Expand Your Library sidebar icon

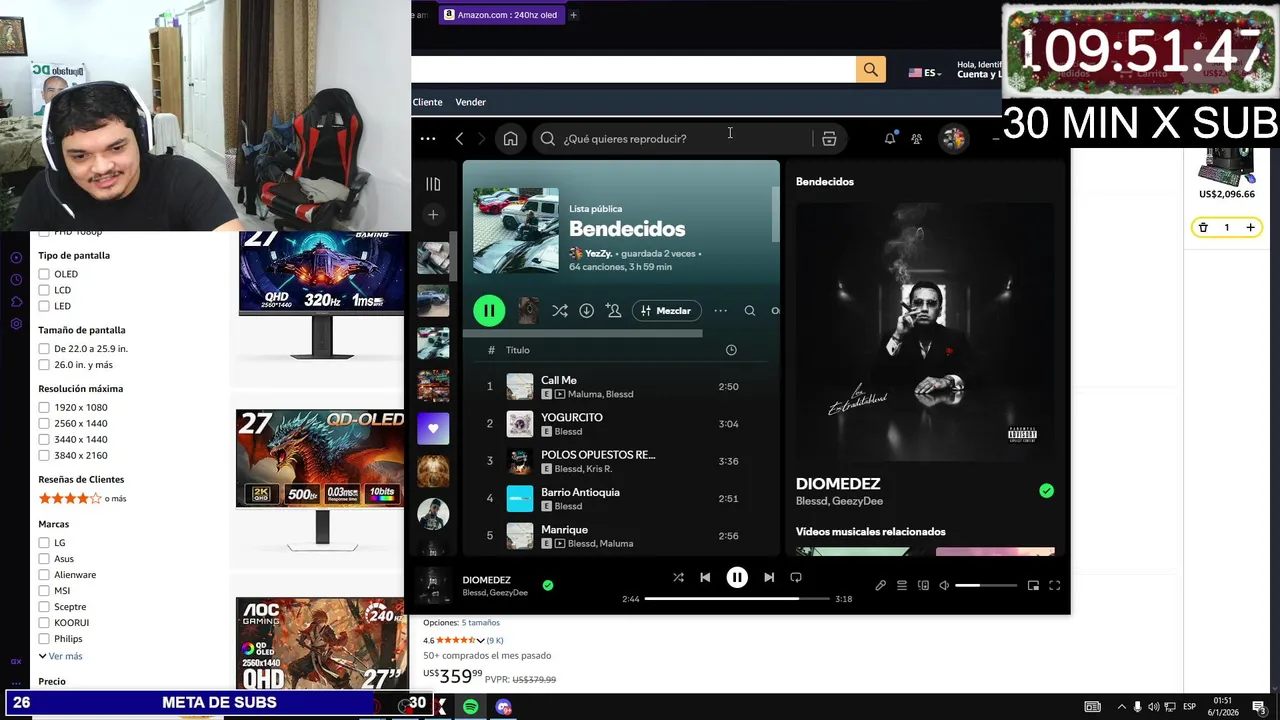click(x=433, y=184)
